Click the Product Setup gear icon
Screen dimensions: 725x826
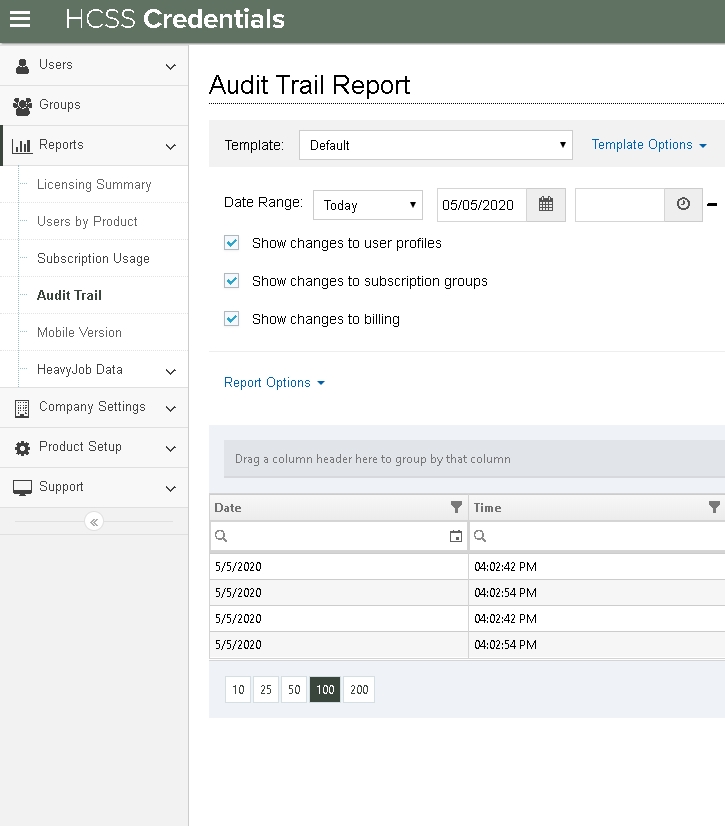(x=22, y=448)
